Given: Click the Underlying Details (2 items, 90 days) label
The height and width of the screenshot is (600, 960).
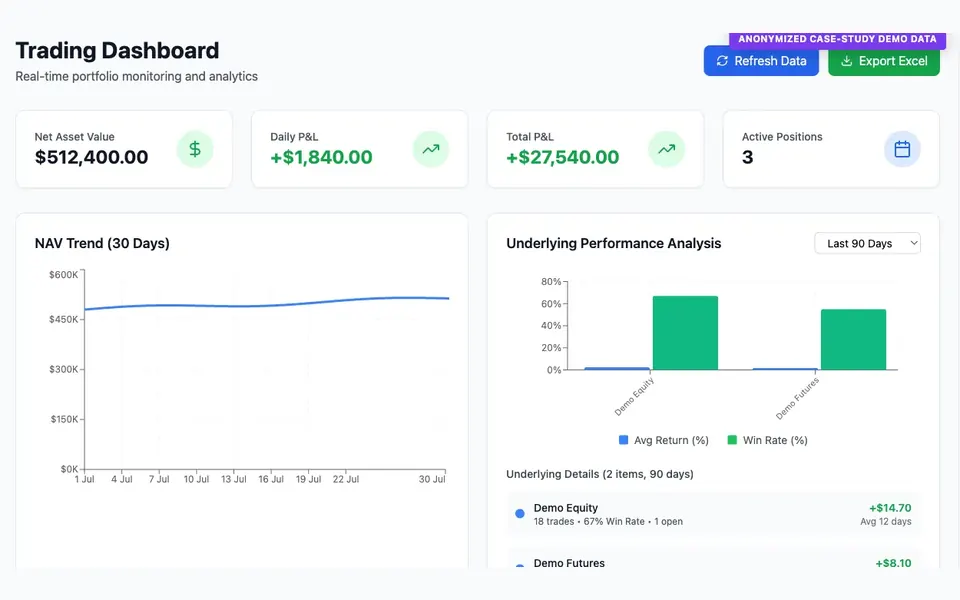Looking at the screenshot, I should (600, 474).
